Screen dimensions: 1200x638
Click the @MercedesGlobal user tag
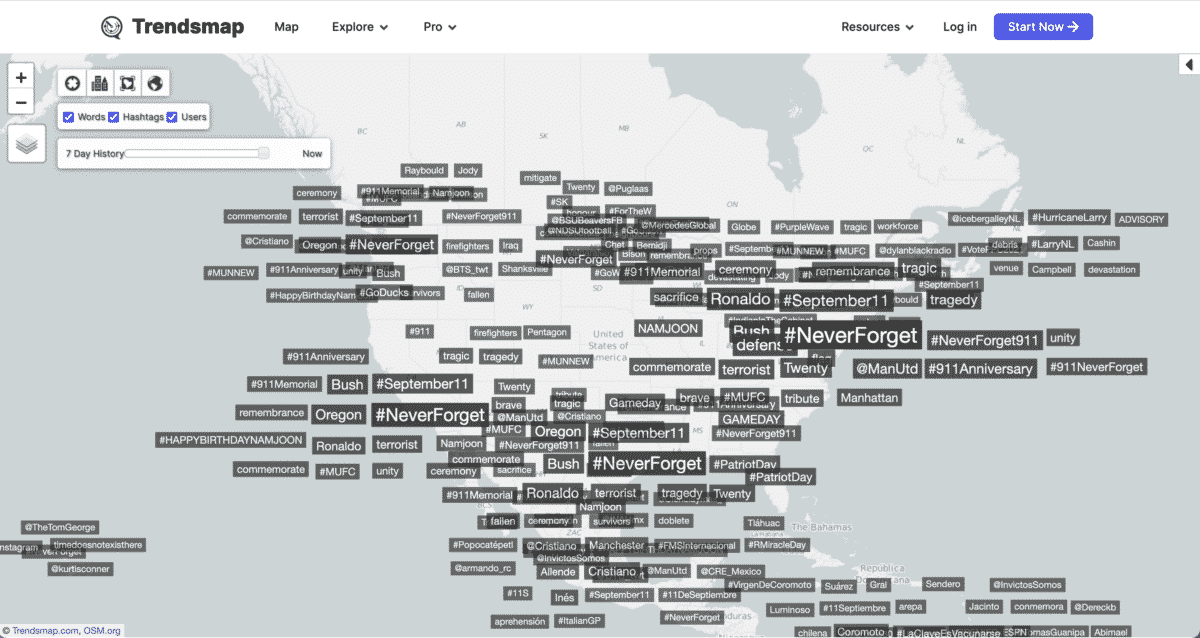678,225
